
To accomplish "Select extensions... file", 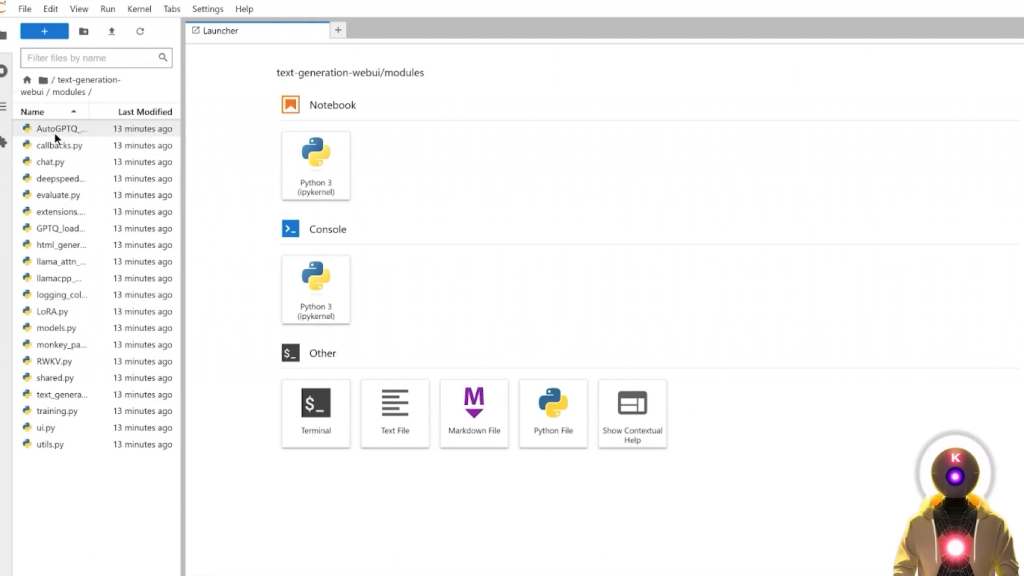I will coord(97,212).
